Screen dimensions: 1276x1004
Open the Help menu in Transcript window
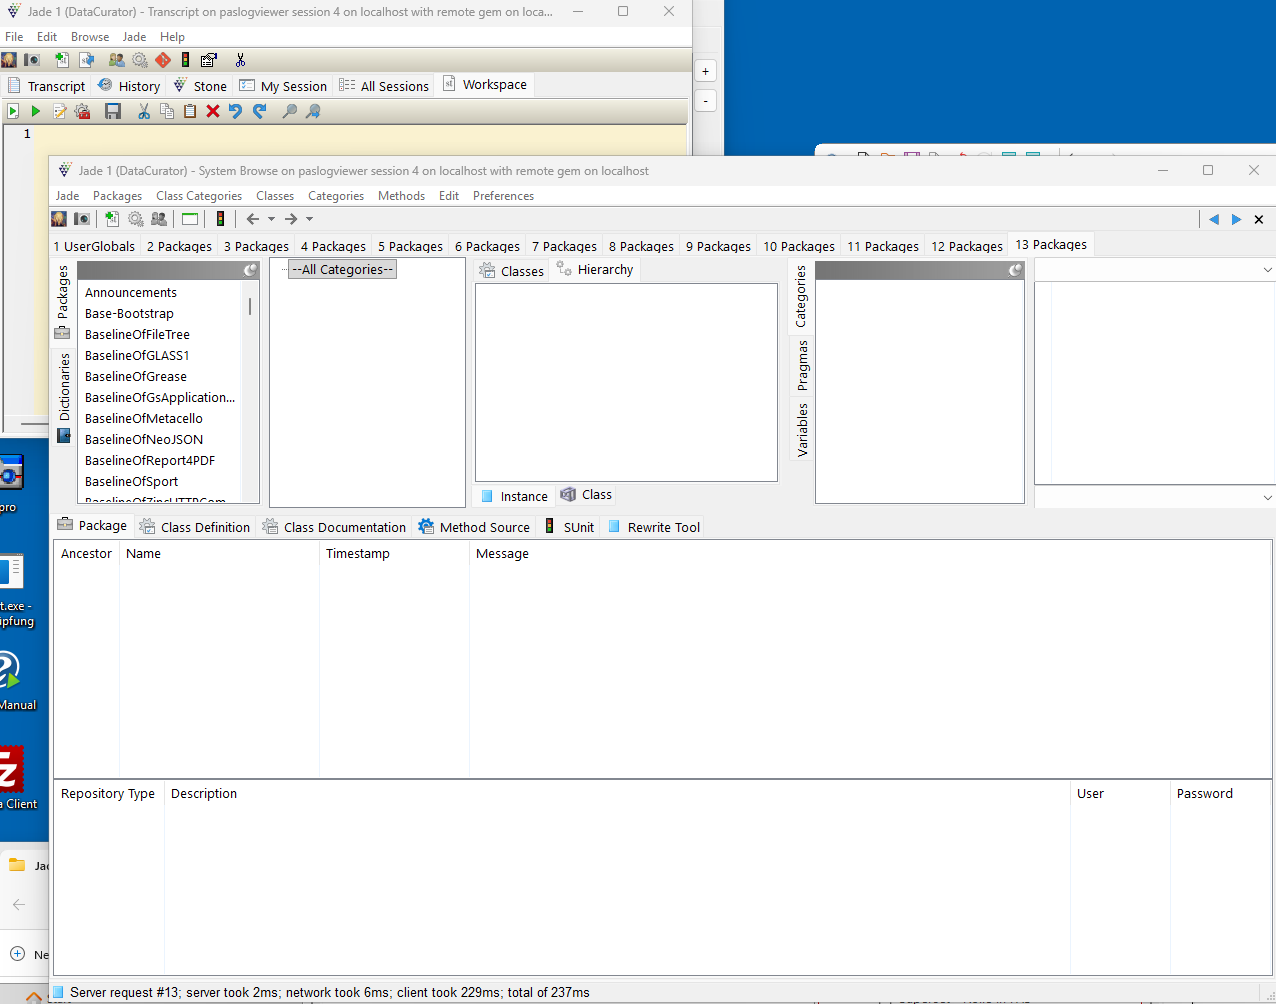click(x=172, y=37)
